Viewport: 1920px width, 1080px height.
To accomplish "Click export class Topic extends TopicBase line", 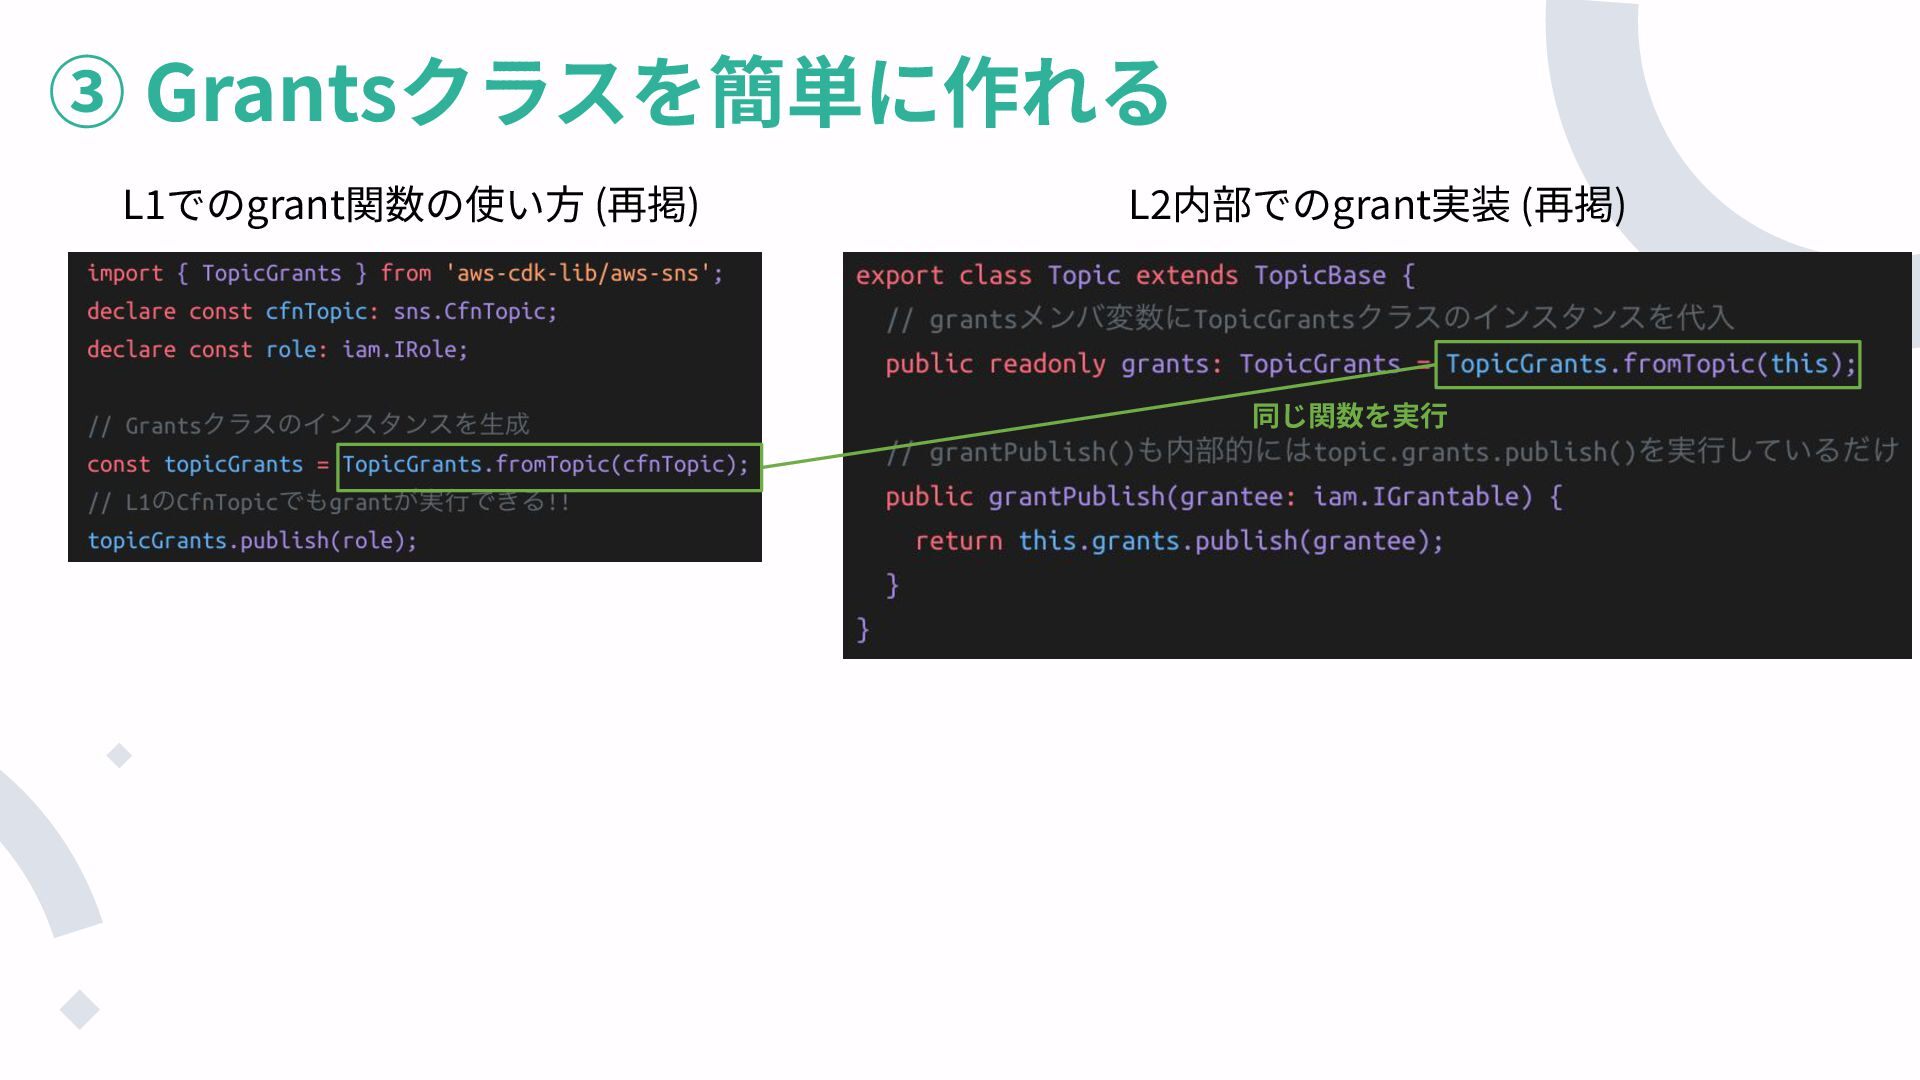I will (x=1134, y=276).
